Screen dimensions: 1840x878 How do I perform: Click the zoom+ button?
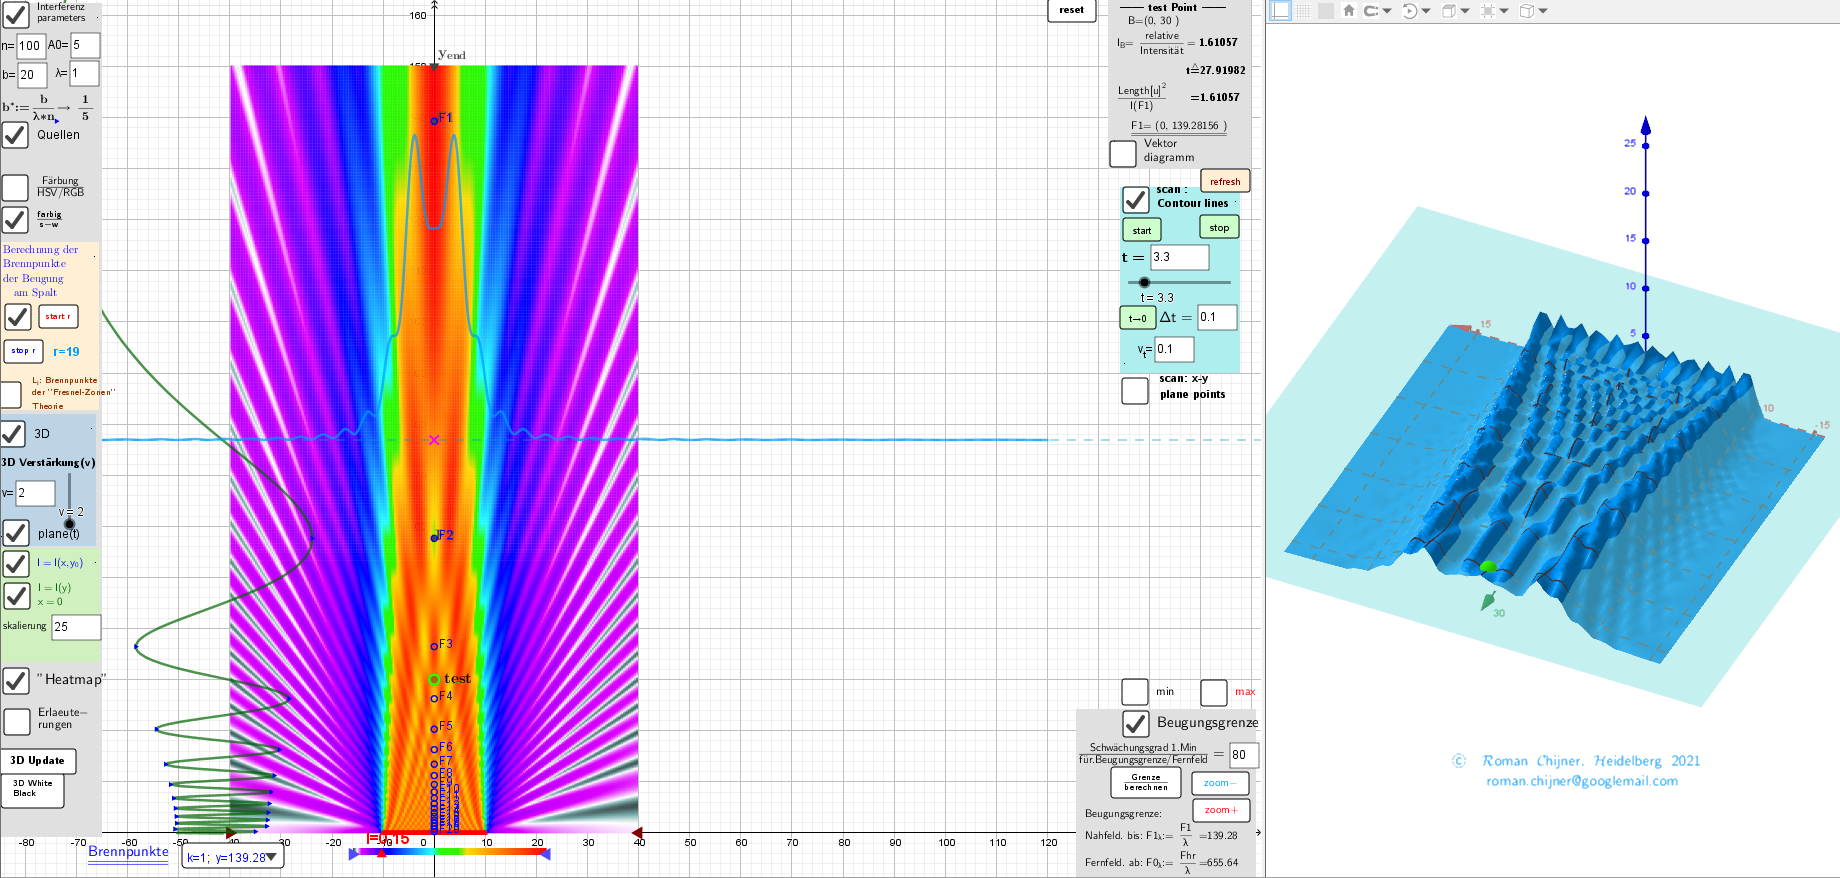1221,810
